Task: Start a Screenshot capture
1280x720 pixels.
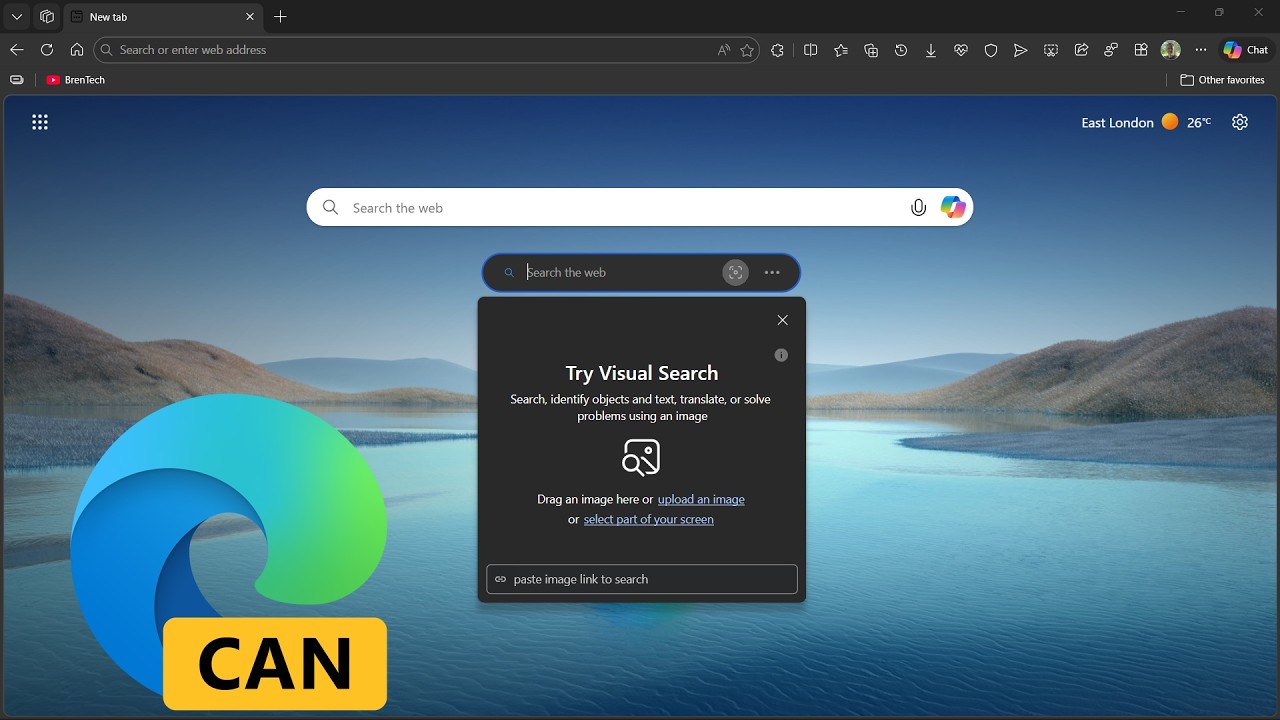Action: (1051, 50)
